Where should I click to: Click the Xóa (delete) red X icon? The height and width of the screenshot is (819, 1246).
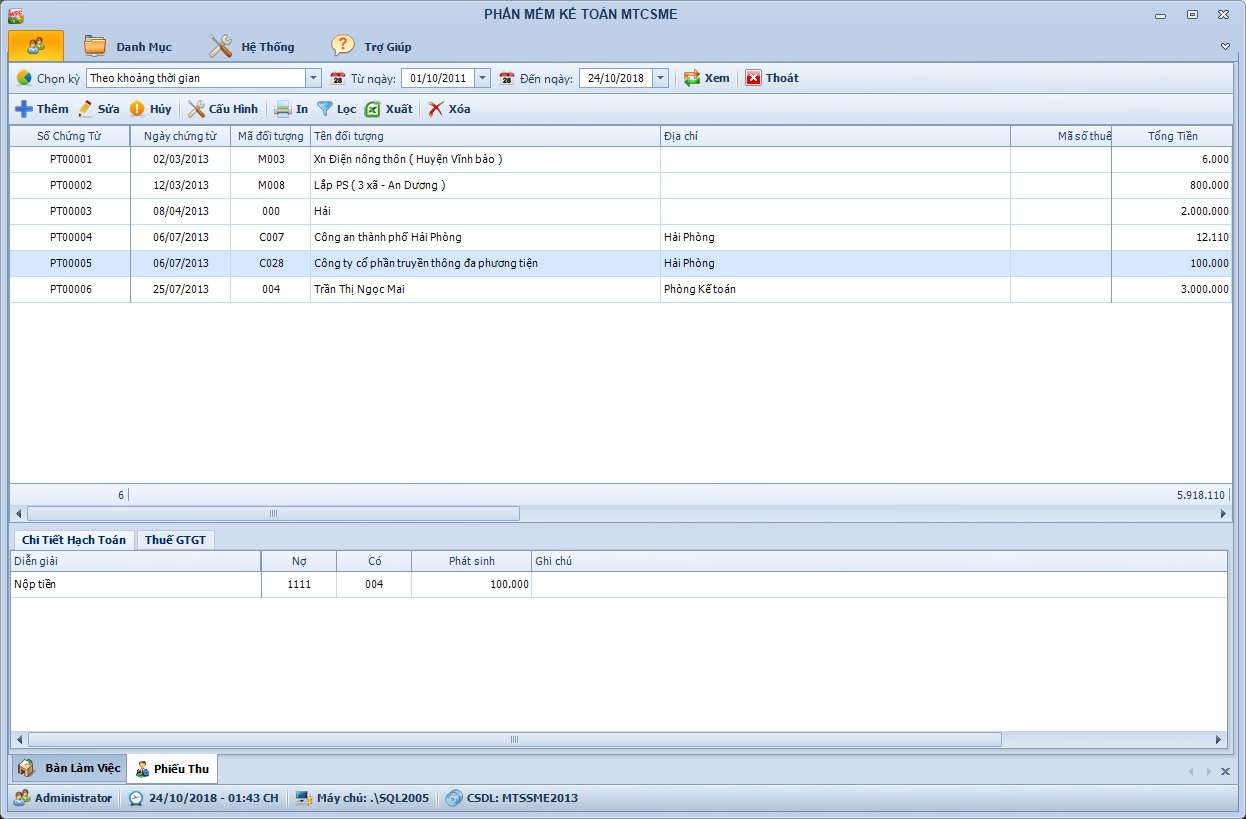(436, 109)
